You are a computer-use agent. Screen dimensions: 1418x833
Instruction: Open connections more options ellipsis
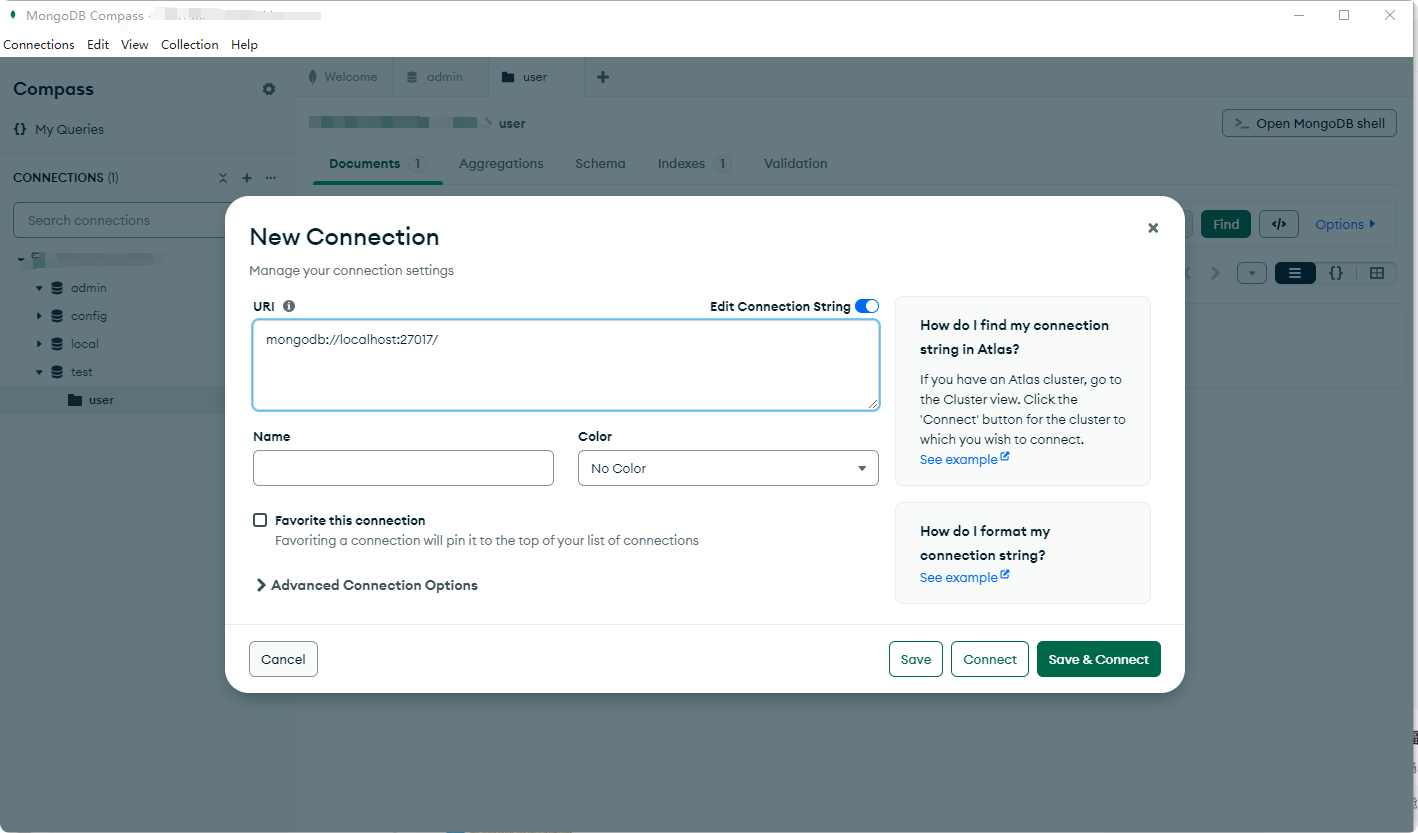[x=271, y=178]
